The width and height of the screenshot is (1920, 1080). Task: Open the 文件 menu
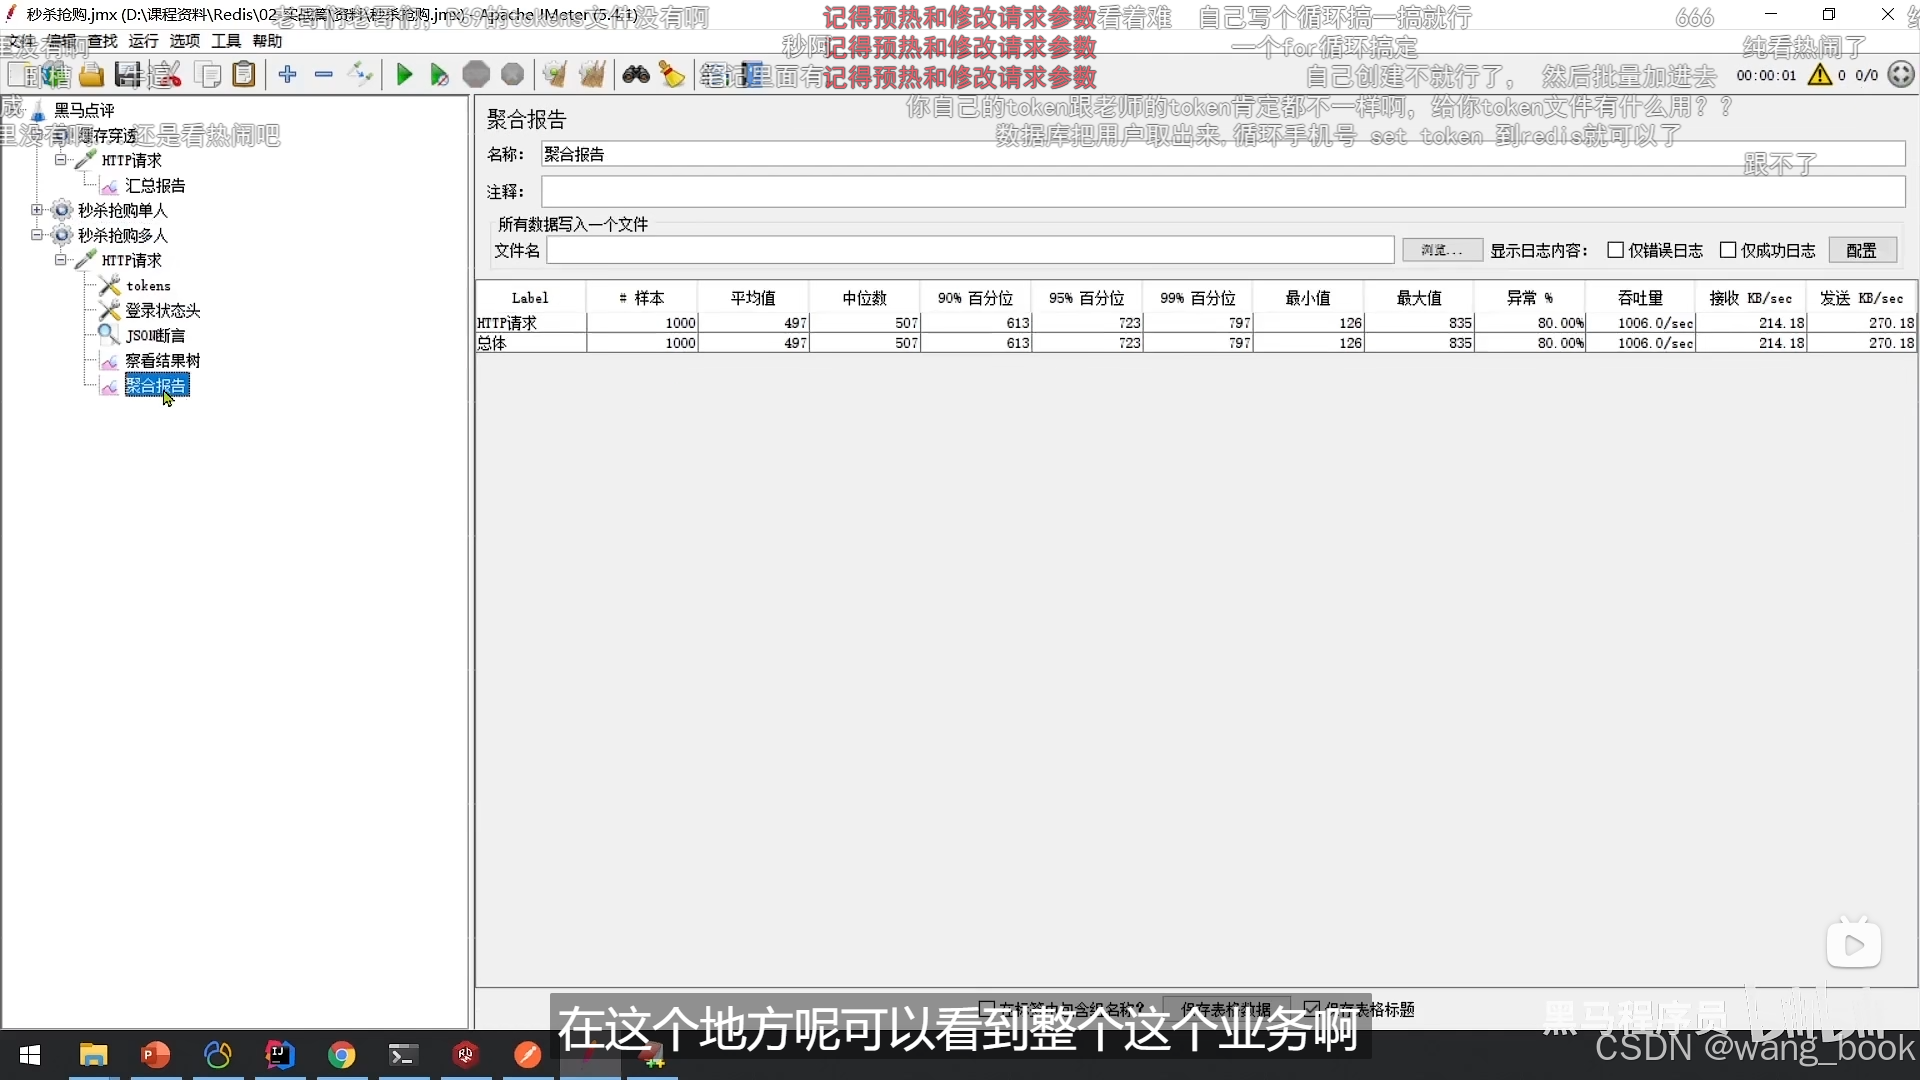coord(20,41)
